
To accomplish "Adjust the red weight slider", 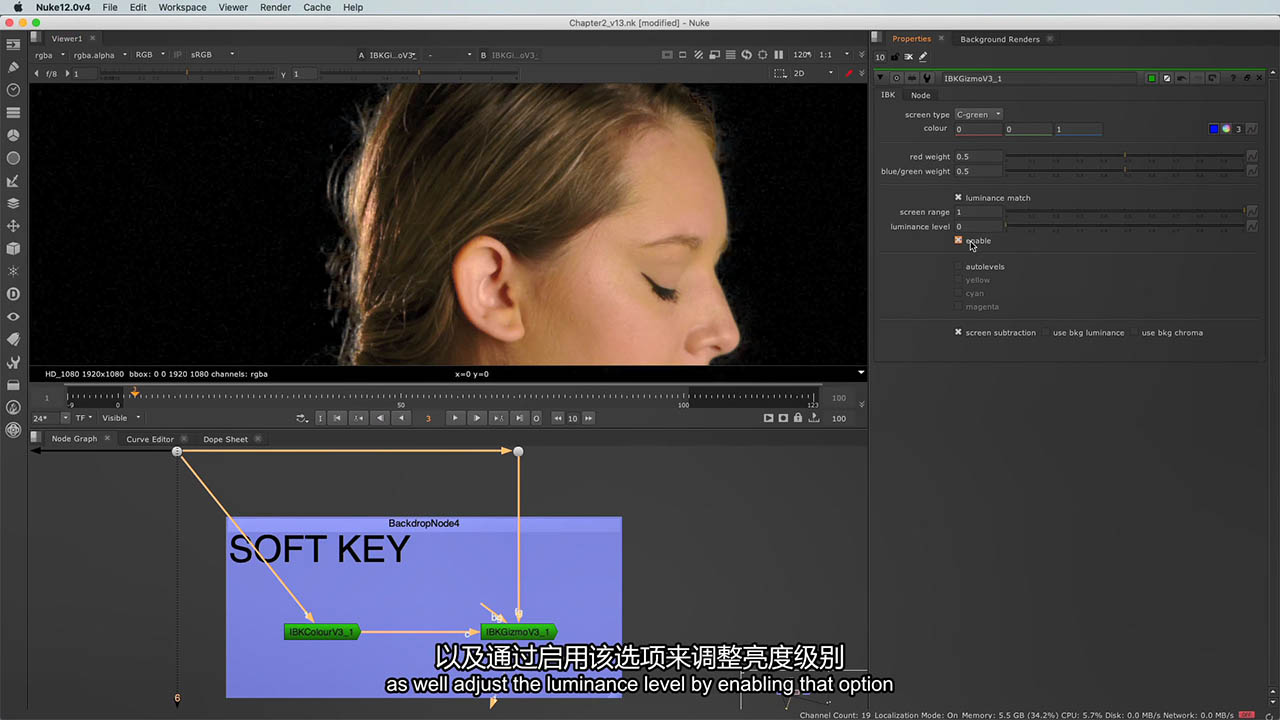I will 1125,157.
